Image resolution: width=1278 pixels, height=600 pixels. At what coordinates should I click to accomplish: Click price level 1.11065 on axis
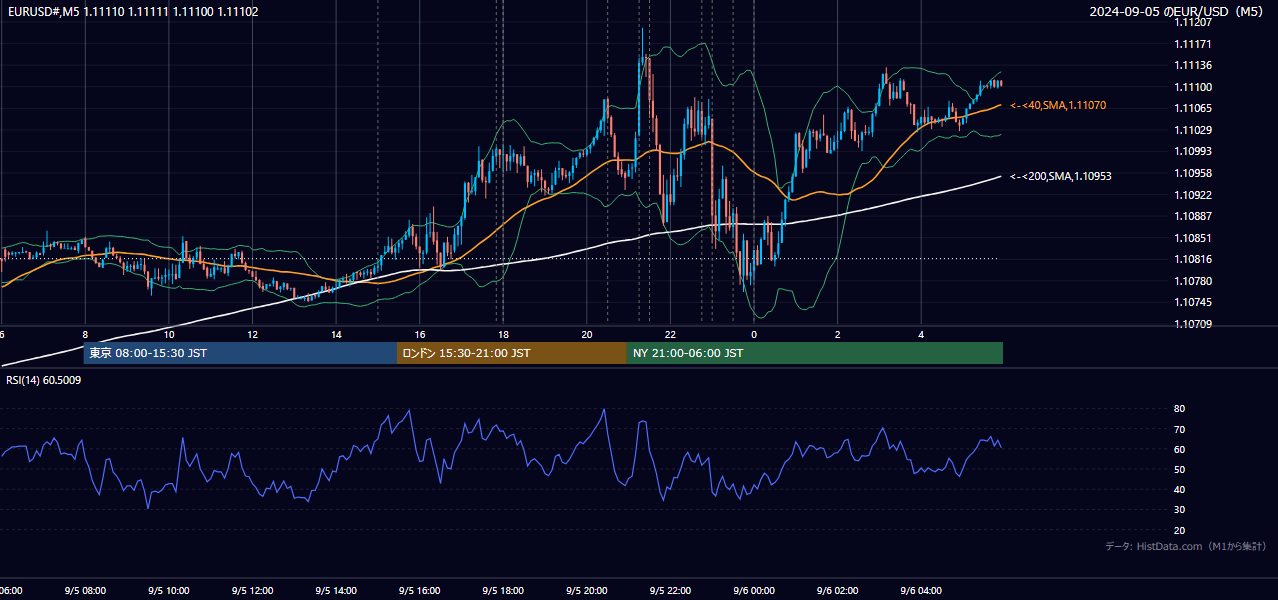coord(1193,108)
